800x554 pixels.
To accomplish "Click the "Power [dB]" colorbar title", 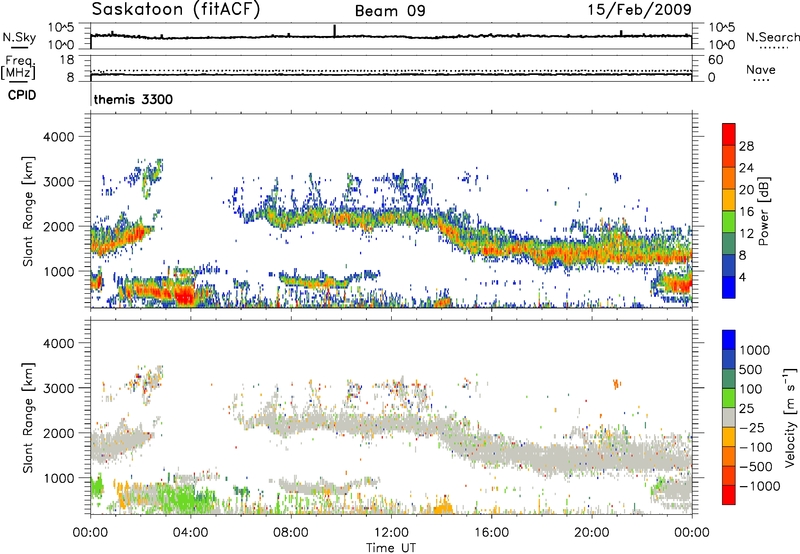I will point(764,211).
